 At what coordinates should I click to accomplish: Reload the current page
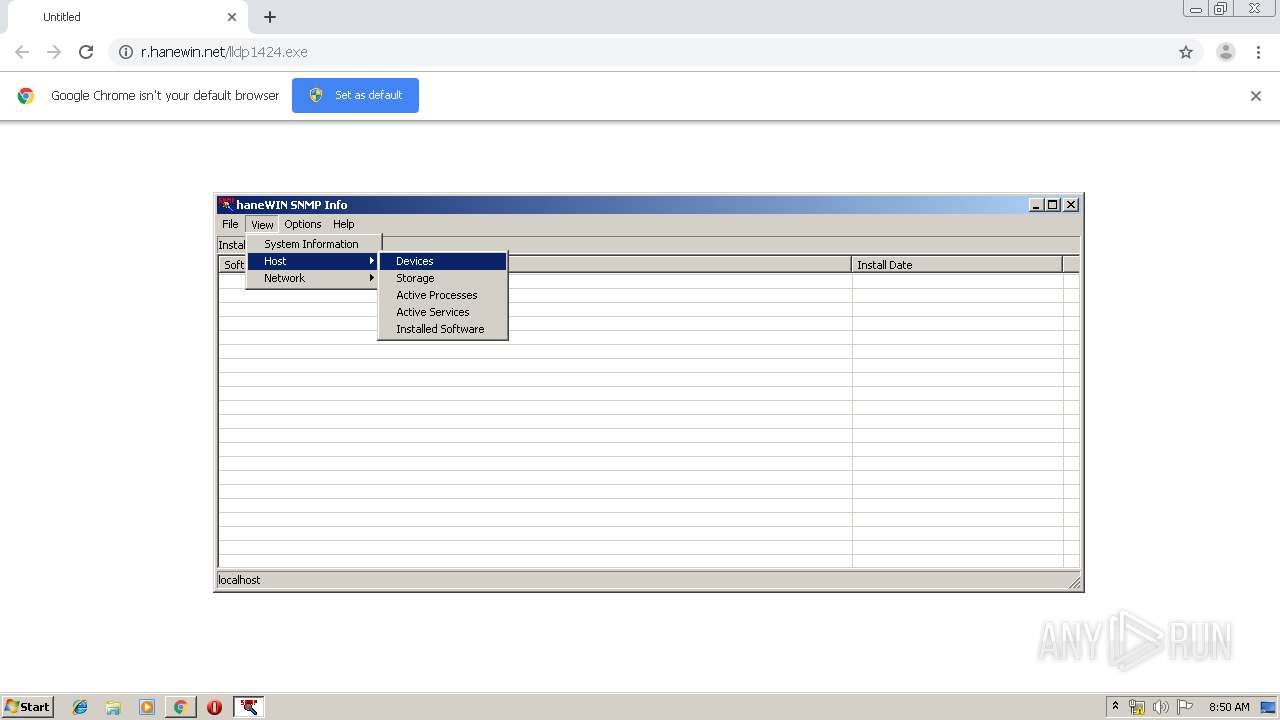[x=86, y=52]
